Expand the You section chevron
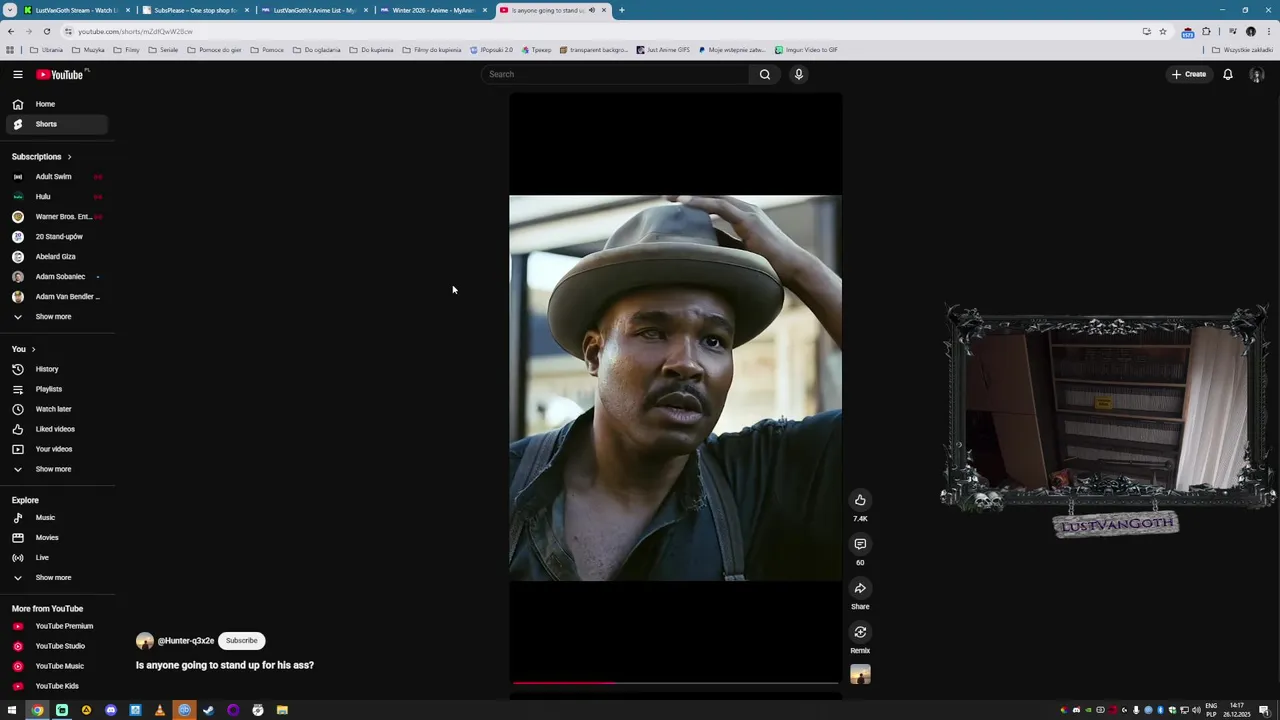Viewport: 1280px width, 720px height. 33,349
